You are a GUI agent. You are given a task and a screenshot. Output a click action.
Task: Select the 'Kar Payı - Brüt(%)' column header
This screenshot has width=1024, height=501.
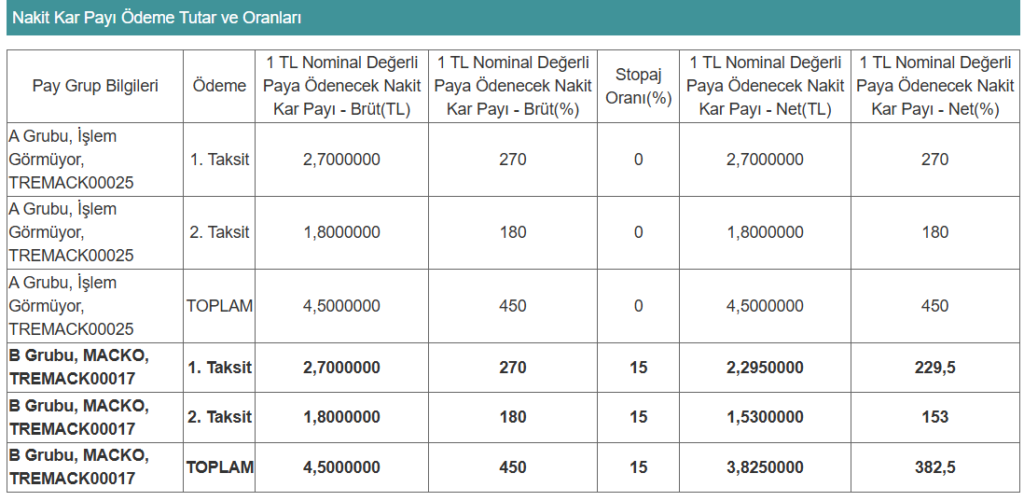(x=513, y=86)
